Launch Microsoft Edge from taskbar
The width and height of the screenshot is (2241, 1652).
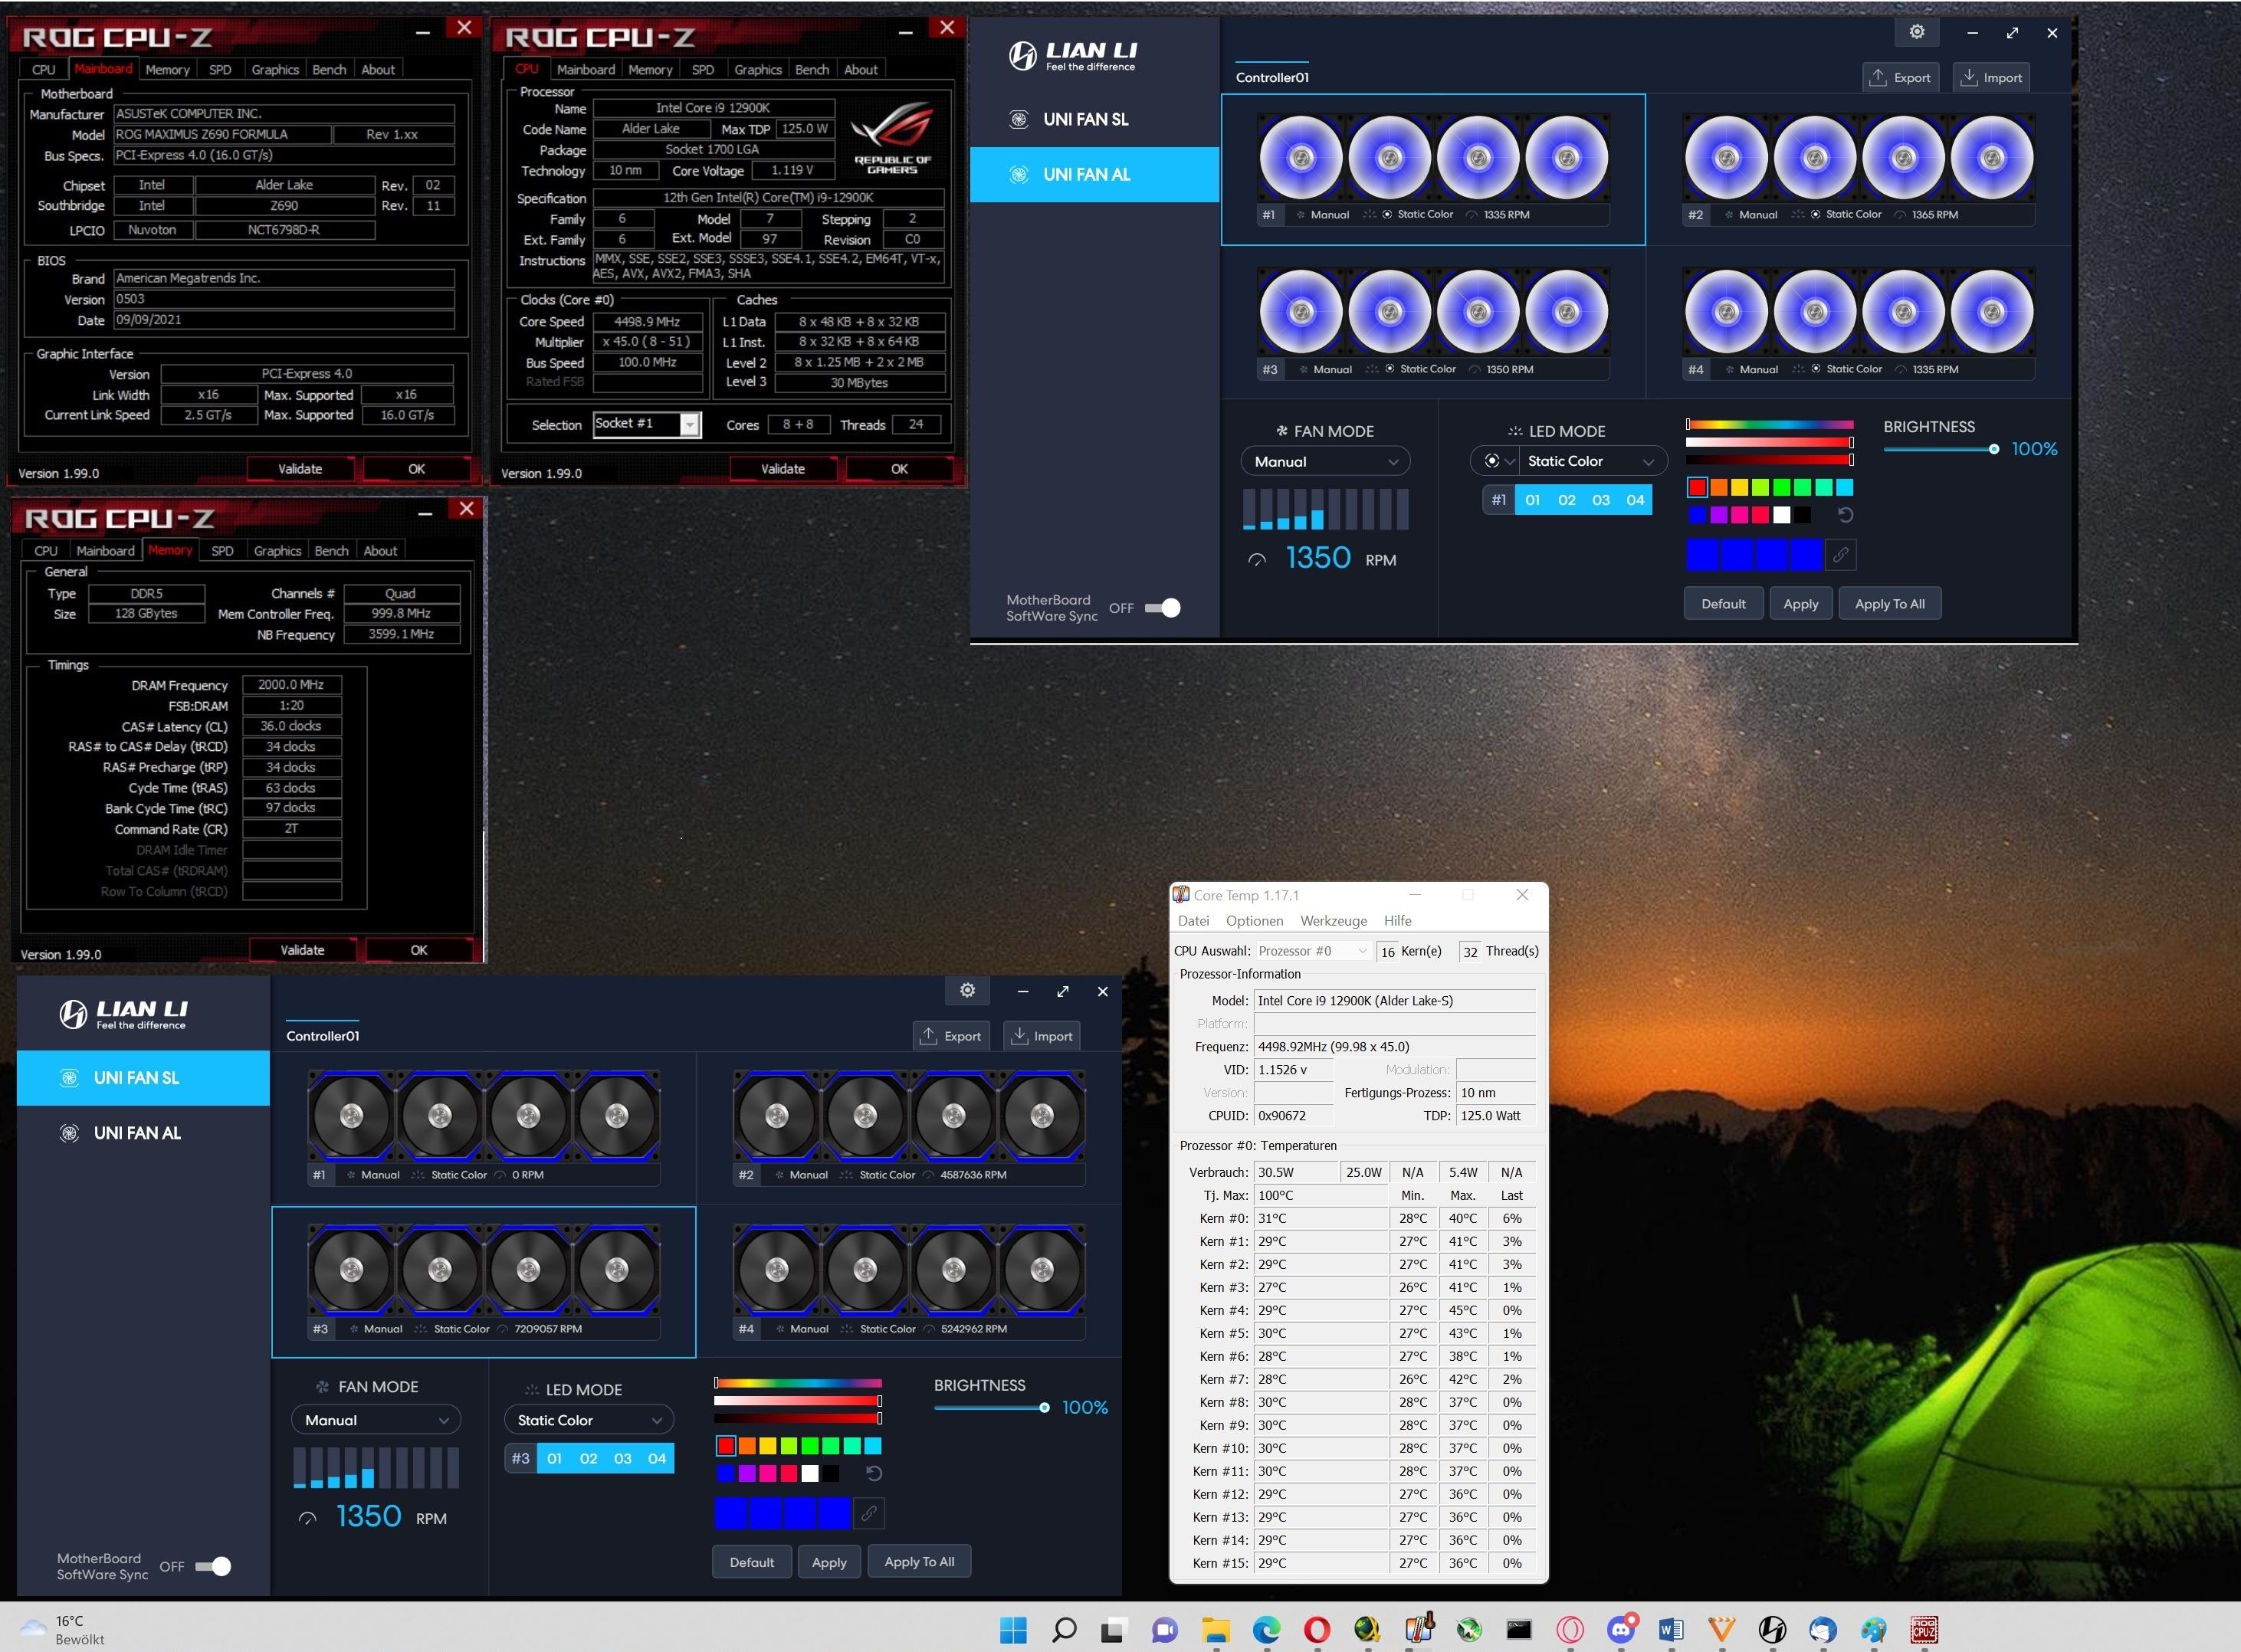(x=1266, y=1630)
